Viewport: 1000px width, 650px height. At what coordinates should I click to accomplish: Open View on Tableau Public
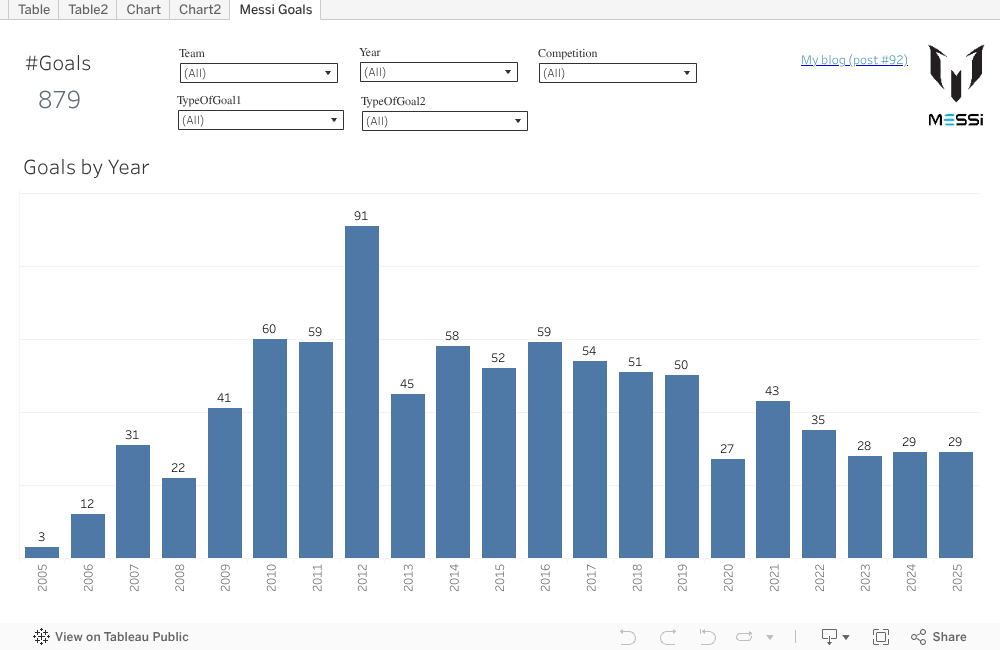(x=110, y=637)
